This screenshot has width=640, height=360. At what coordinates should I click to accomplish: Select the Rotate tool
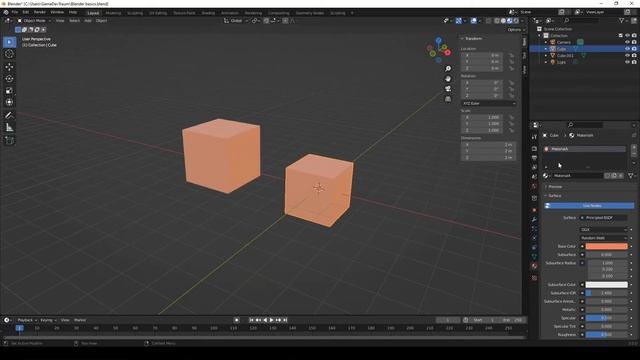click(9, 78)
